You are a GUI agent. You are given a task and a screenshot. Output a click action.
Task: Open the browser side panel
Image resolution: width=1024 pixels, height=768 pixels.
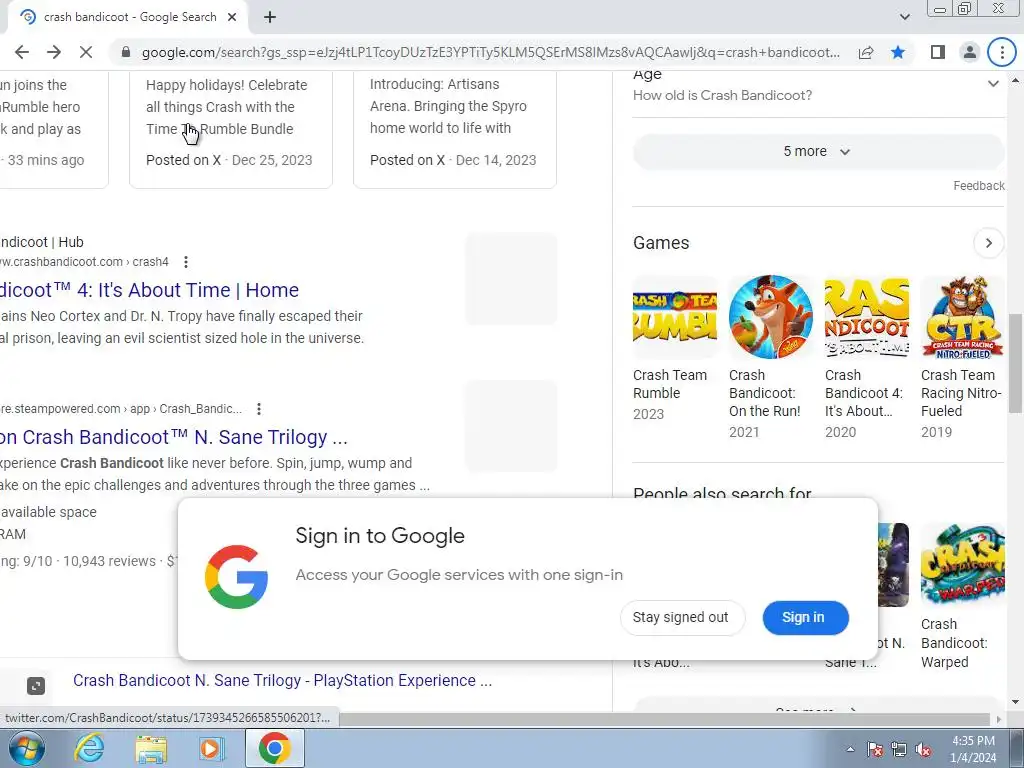(938, 52)
